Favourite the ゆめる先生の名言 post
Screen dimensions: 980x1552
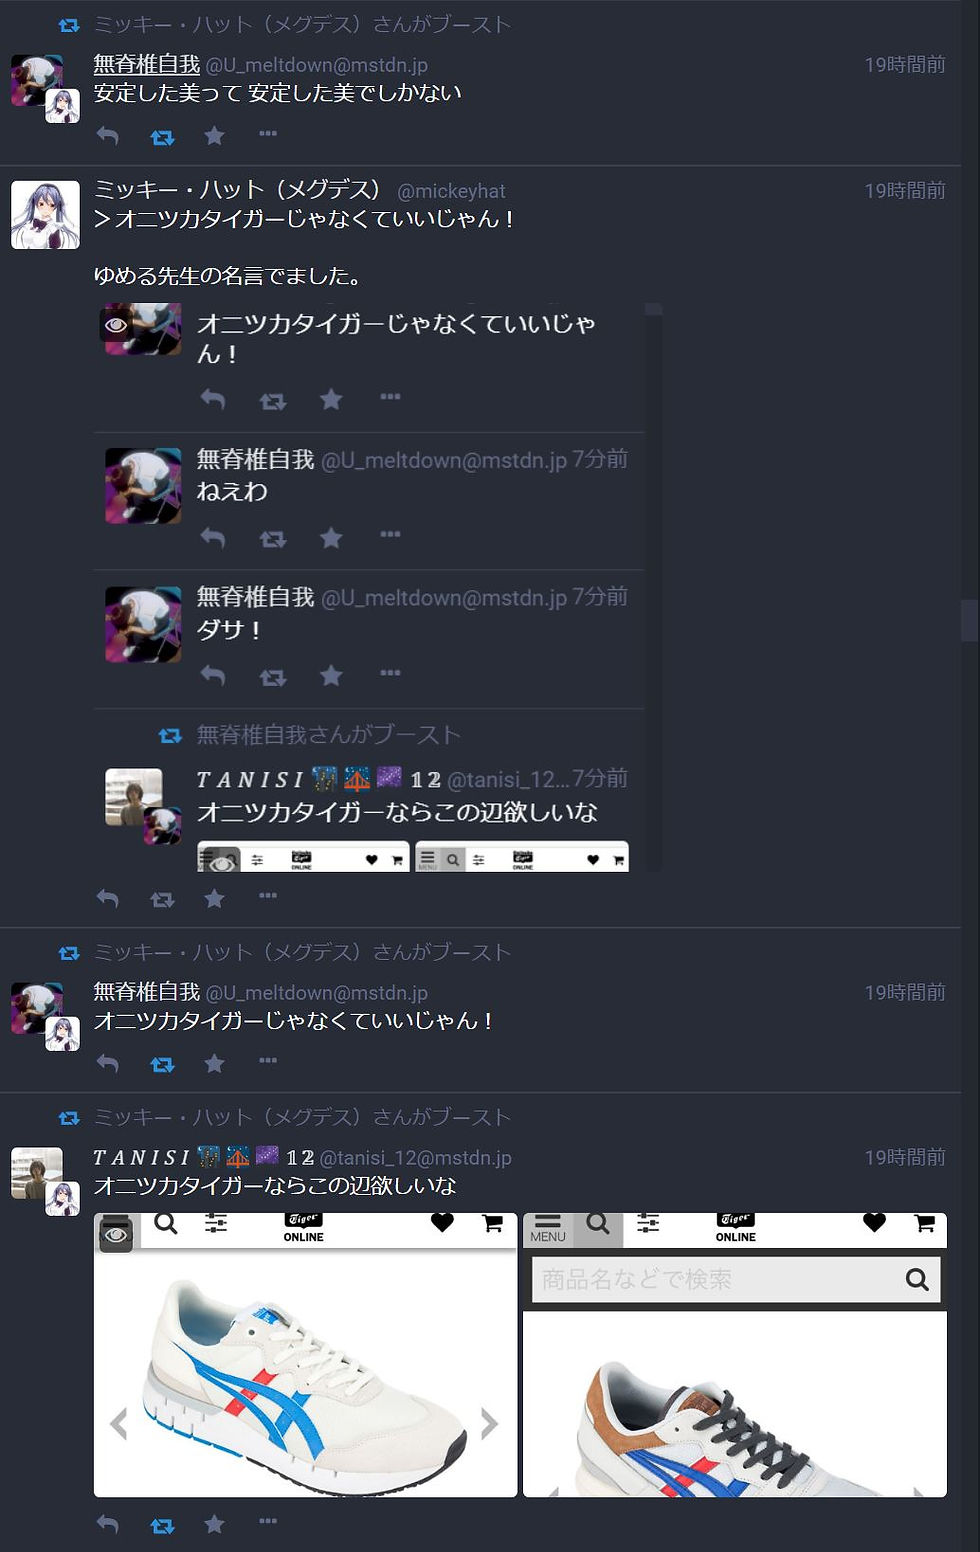pyautogui.click(x=214, y=899)
